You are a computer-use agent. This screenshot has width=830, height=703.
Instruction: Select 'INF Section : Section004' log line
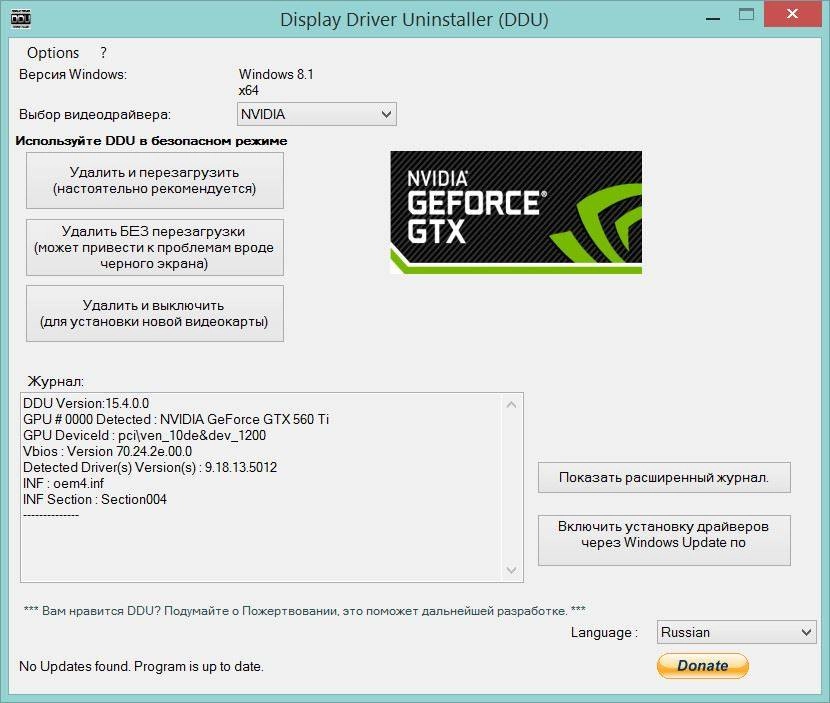click(95, 499)
